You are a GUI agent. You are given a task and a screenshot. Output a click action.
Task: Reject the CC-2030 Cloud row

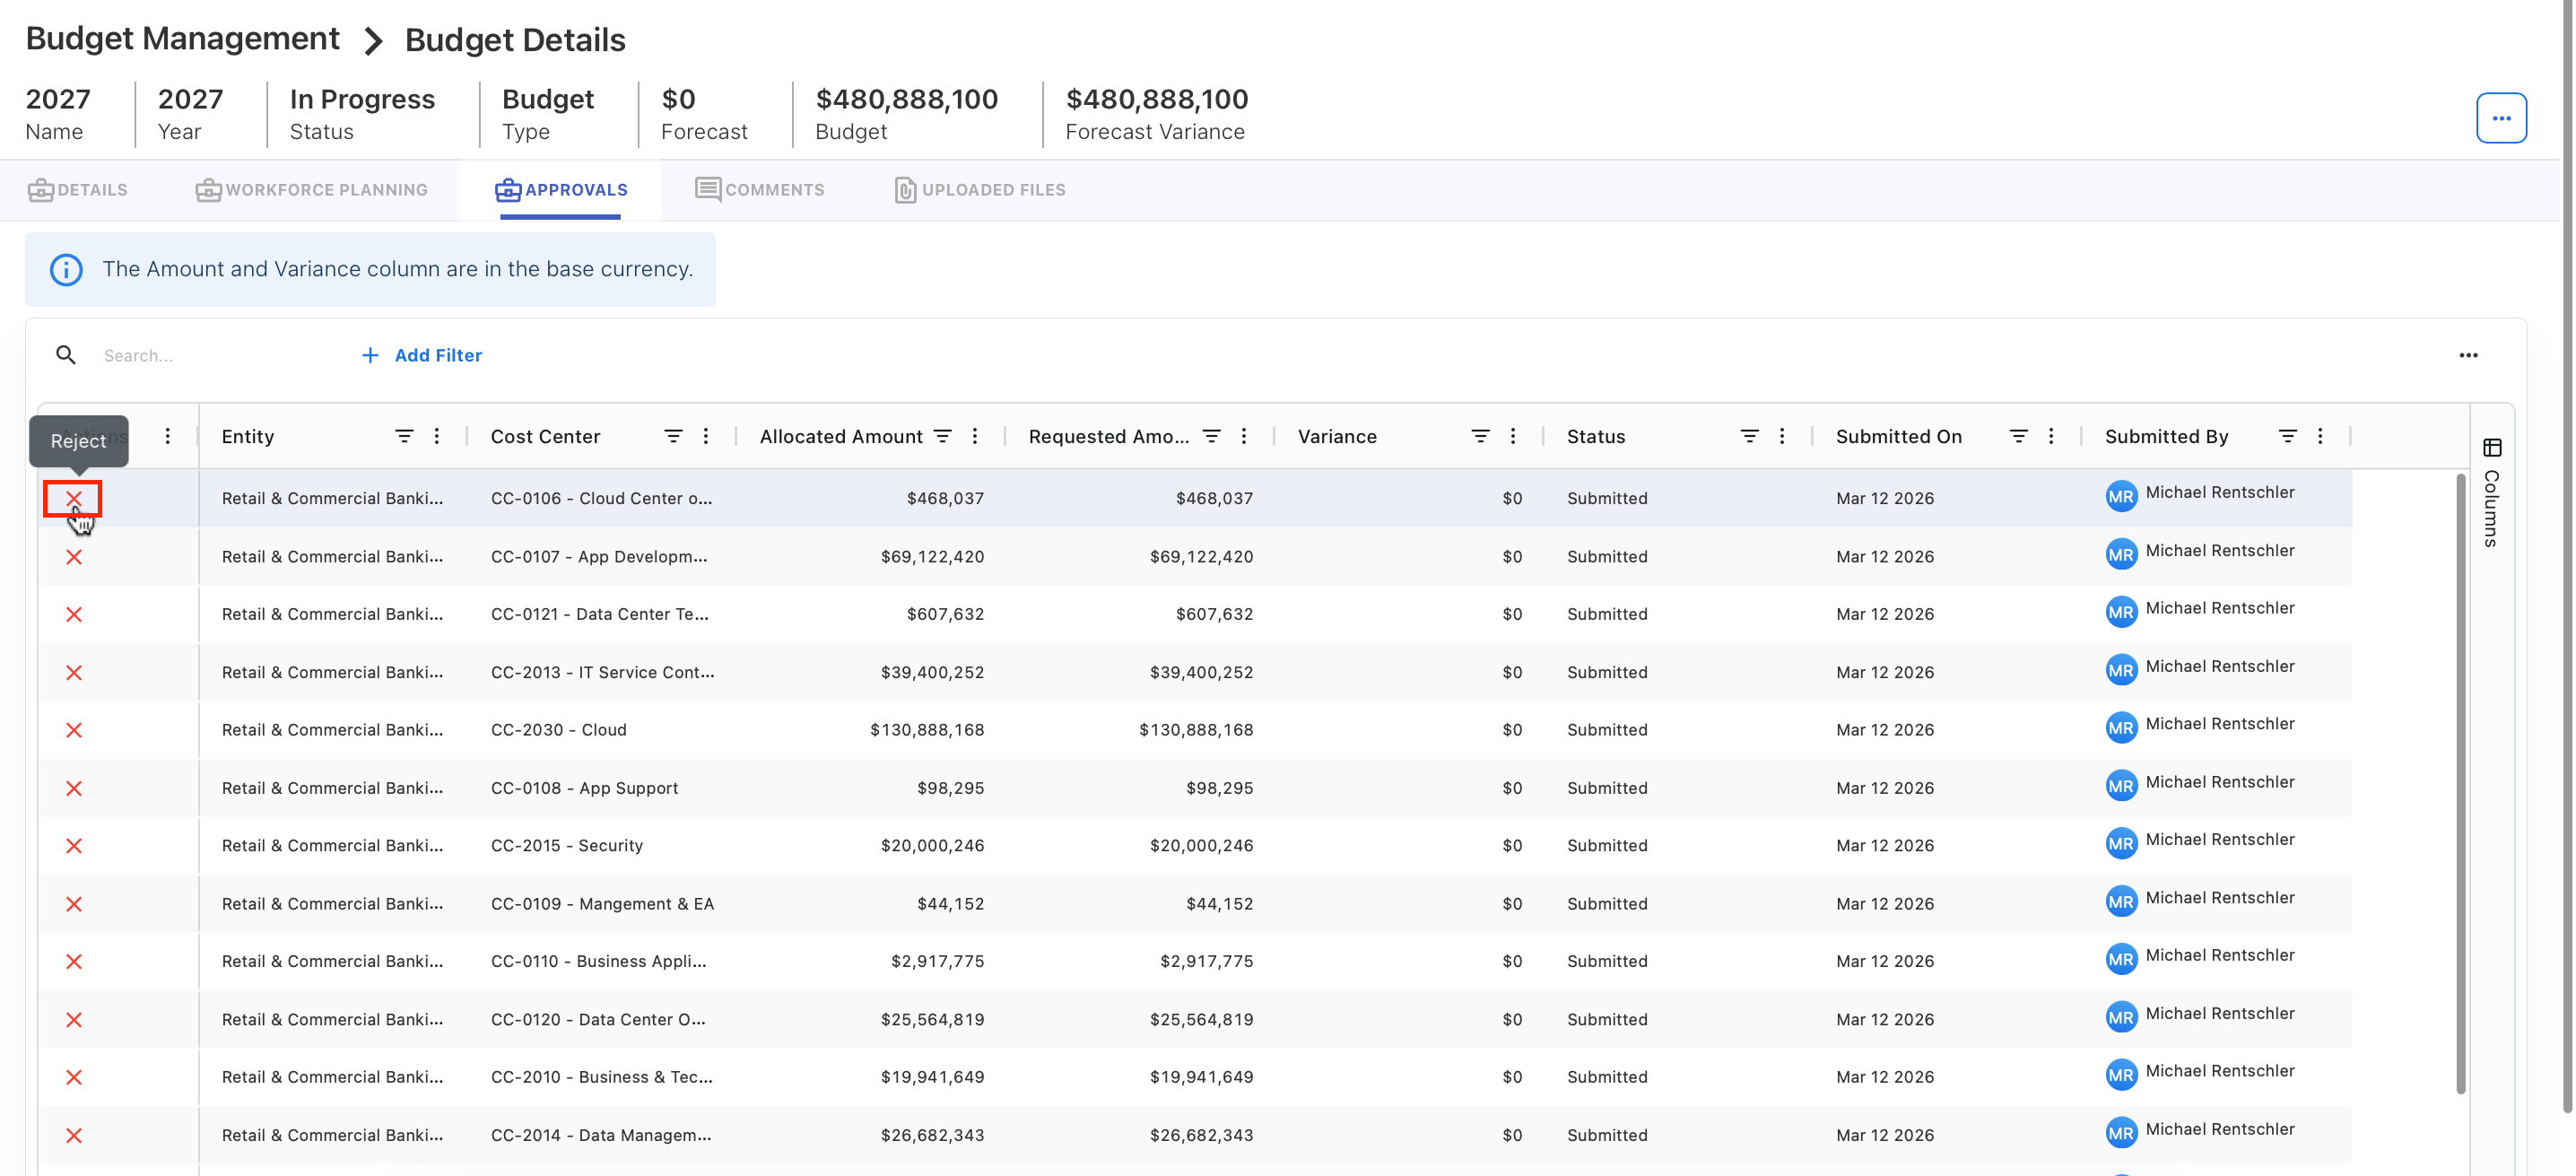tap(73, 730)
